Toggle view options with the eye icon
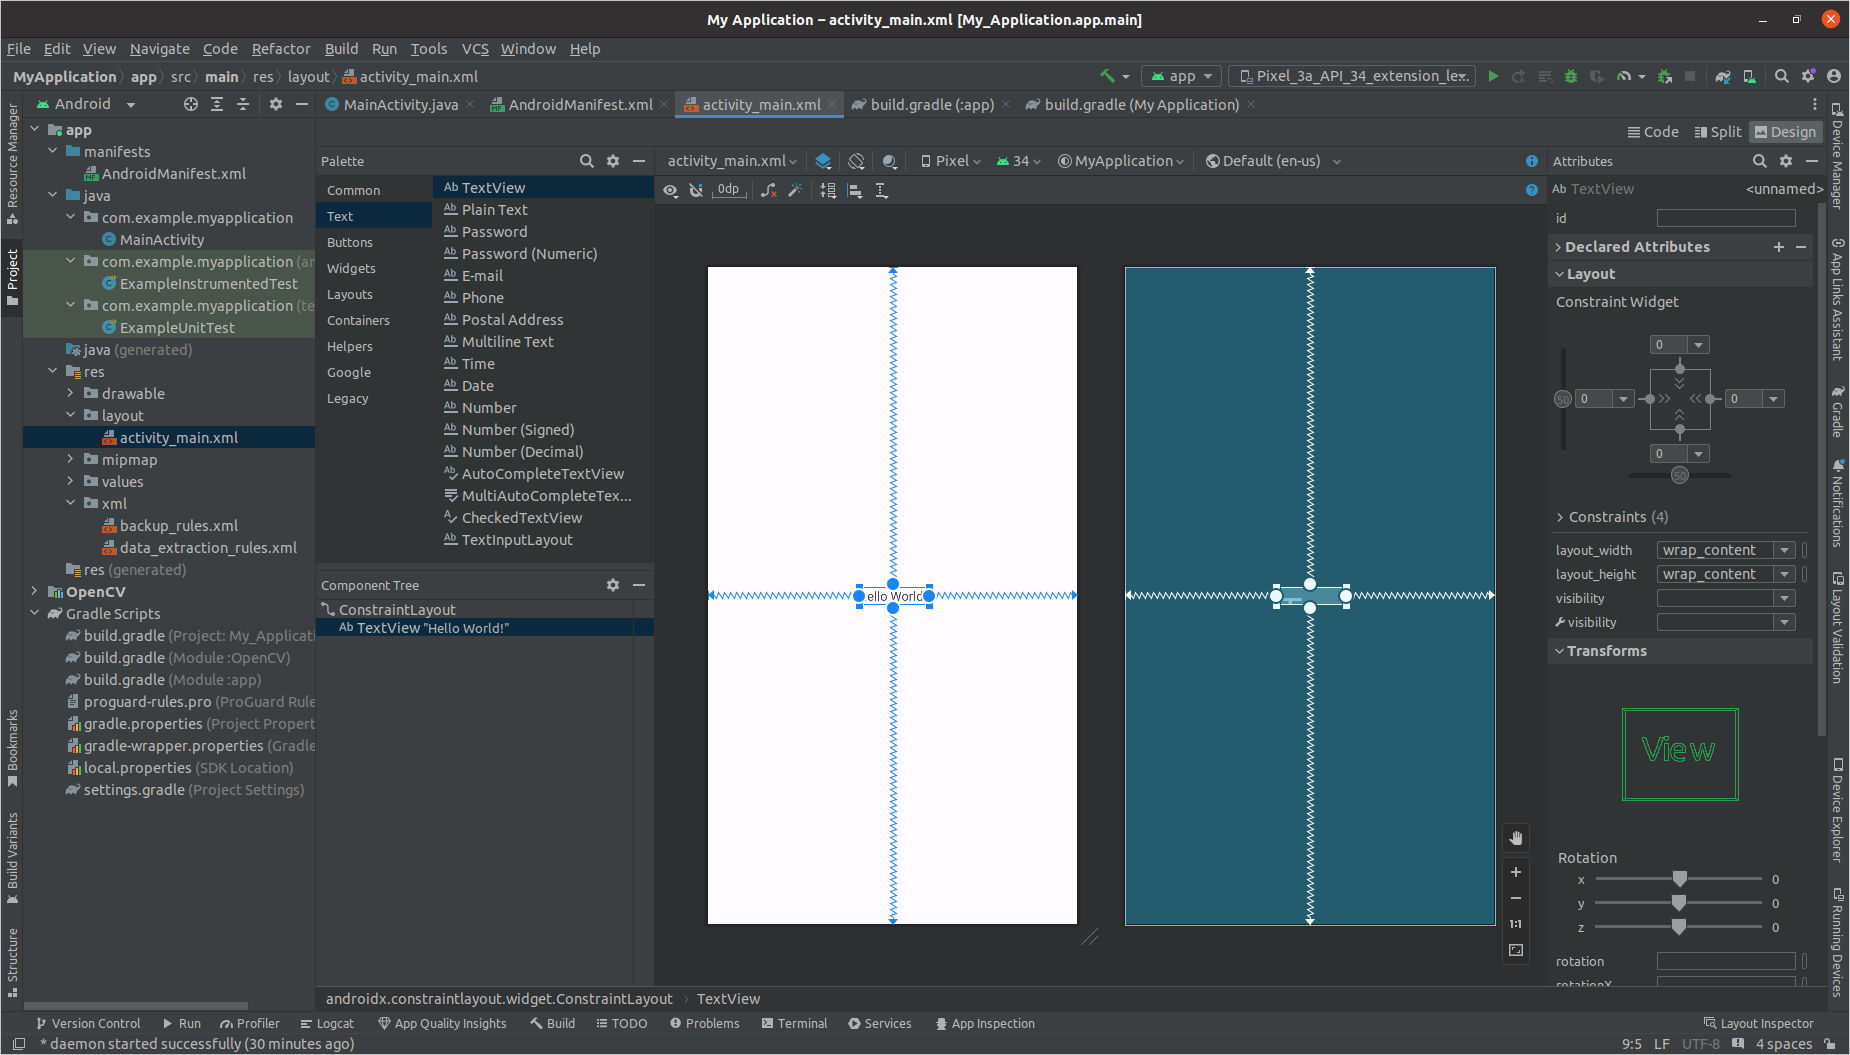1850x1055 pixels. [x=670, y=190]
